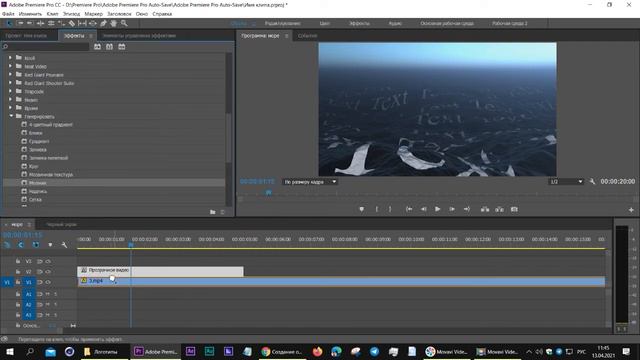Open the Program monitor settings wrench
Image resolution: width=640 pixels, height=360 pixels.
pos(592,181)
